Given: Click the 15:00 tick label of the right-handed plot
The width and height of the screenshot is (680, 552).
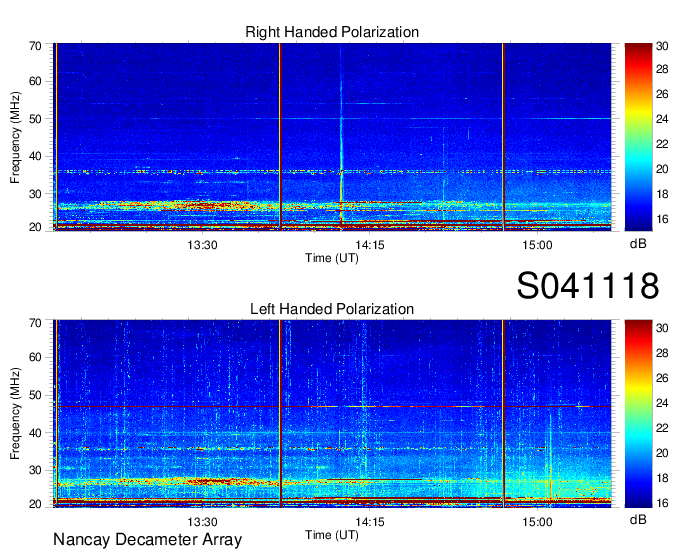Looking at the screenshot, I should pos(537,245).
